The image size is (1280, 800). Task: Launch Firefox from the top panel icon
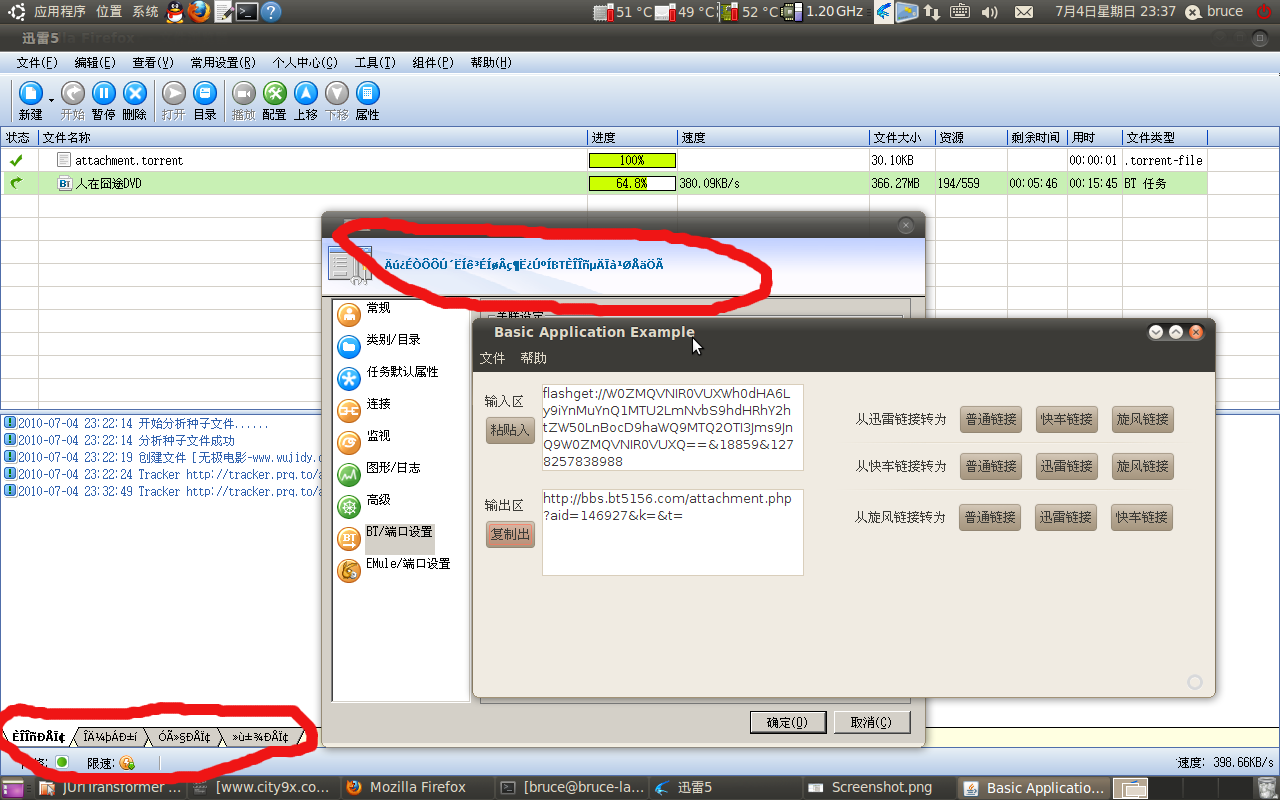click(199, 12)
